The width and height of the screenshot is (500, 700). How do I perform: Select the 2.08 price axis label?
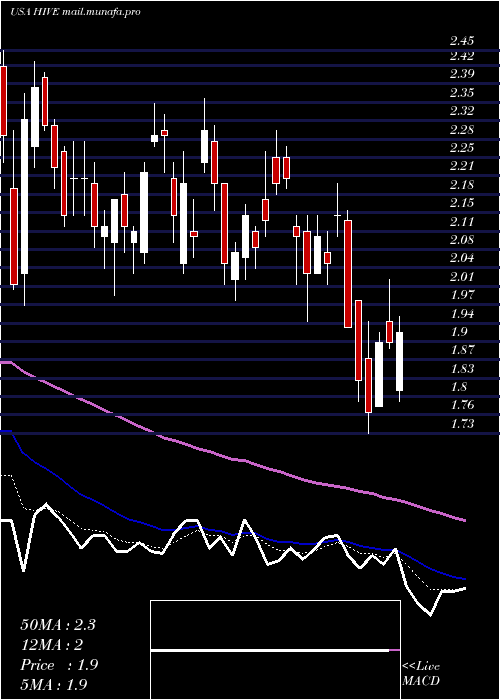click(x=462, y=240)
